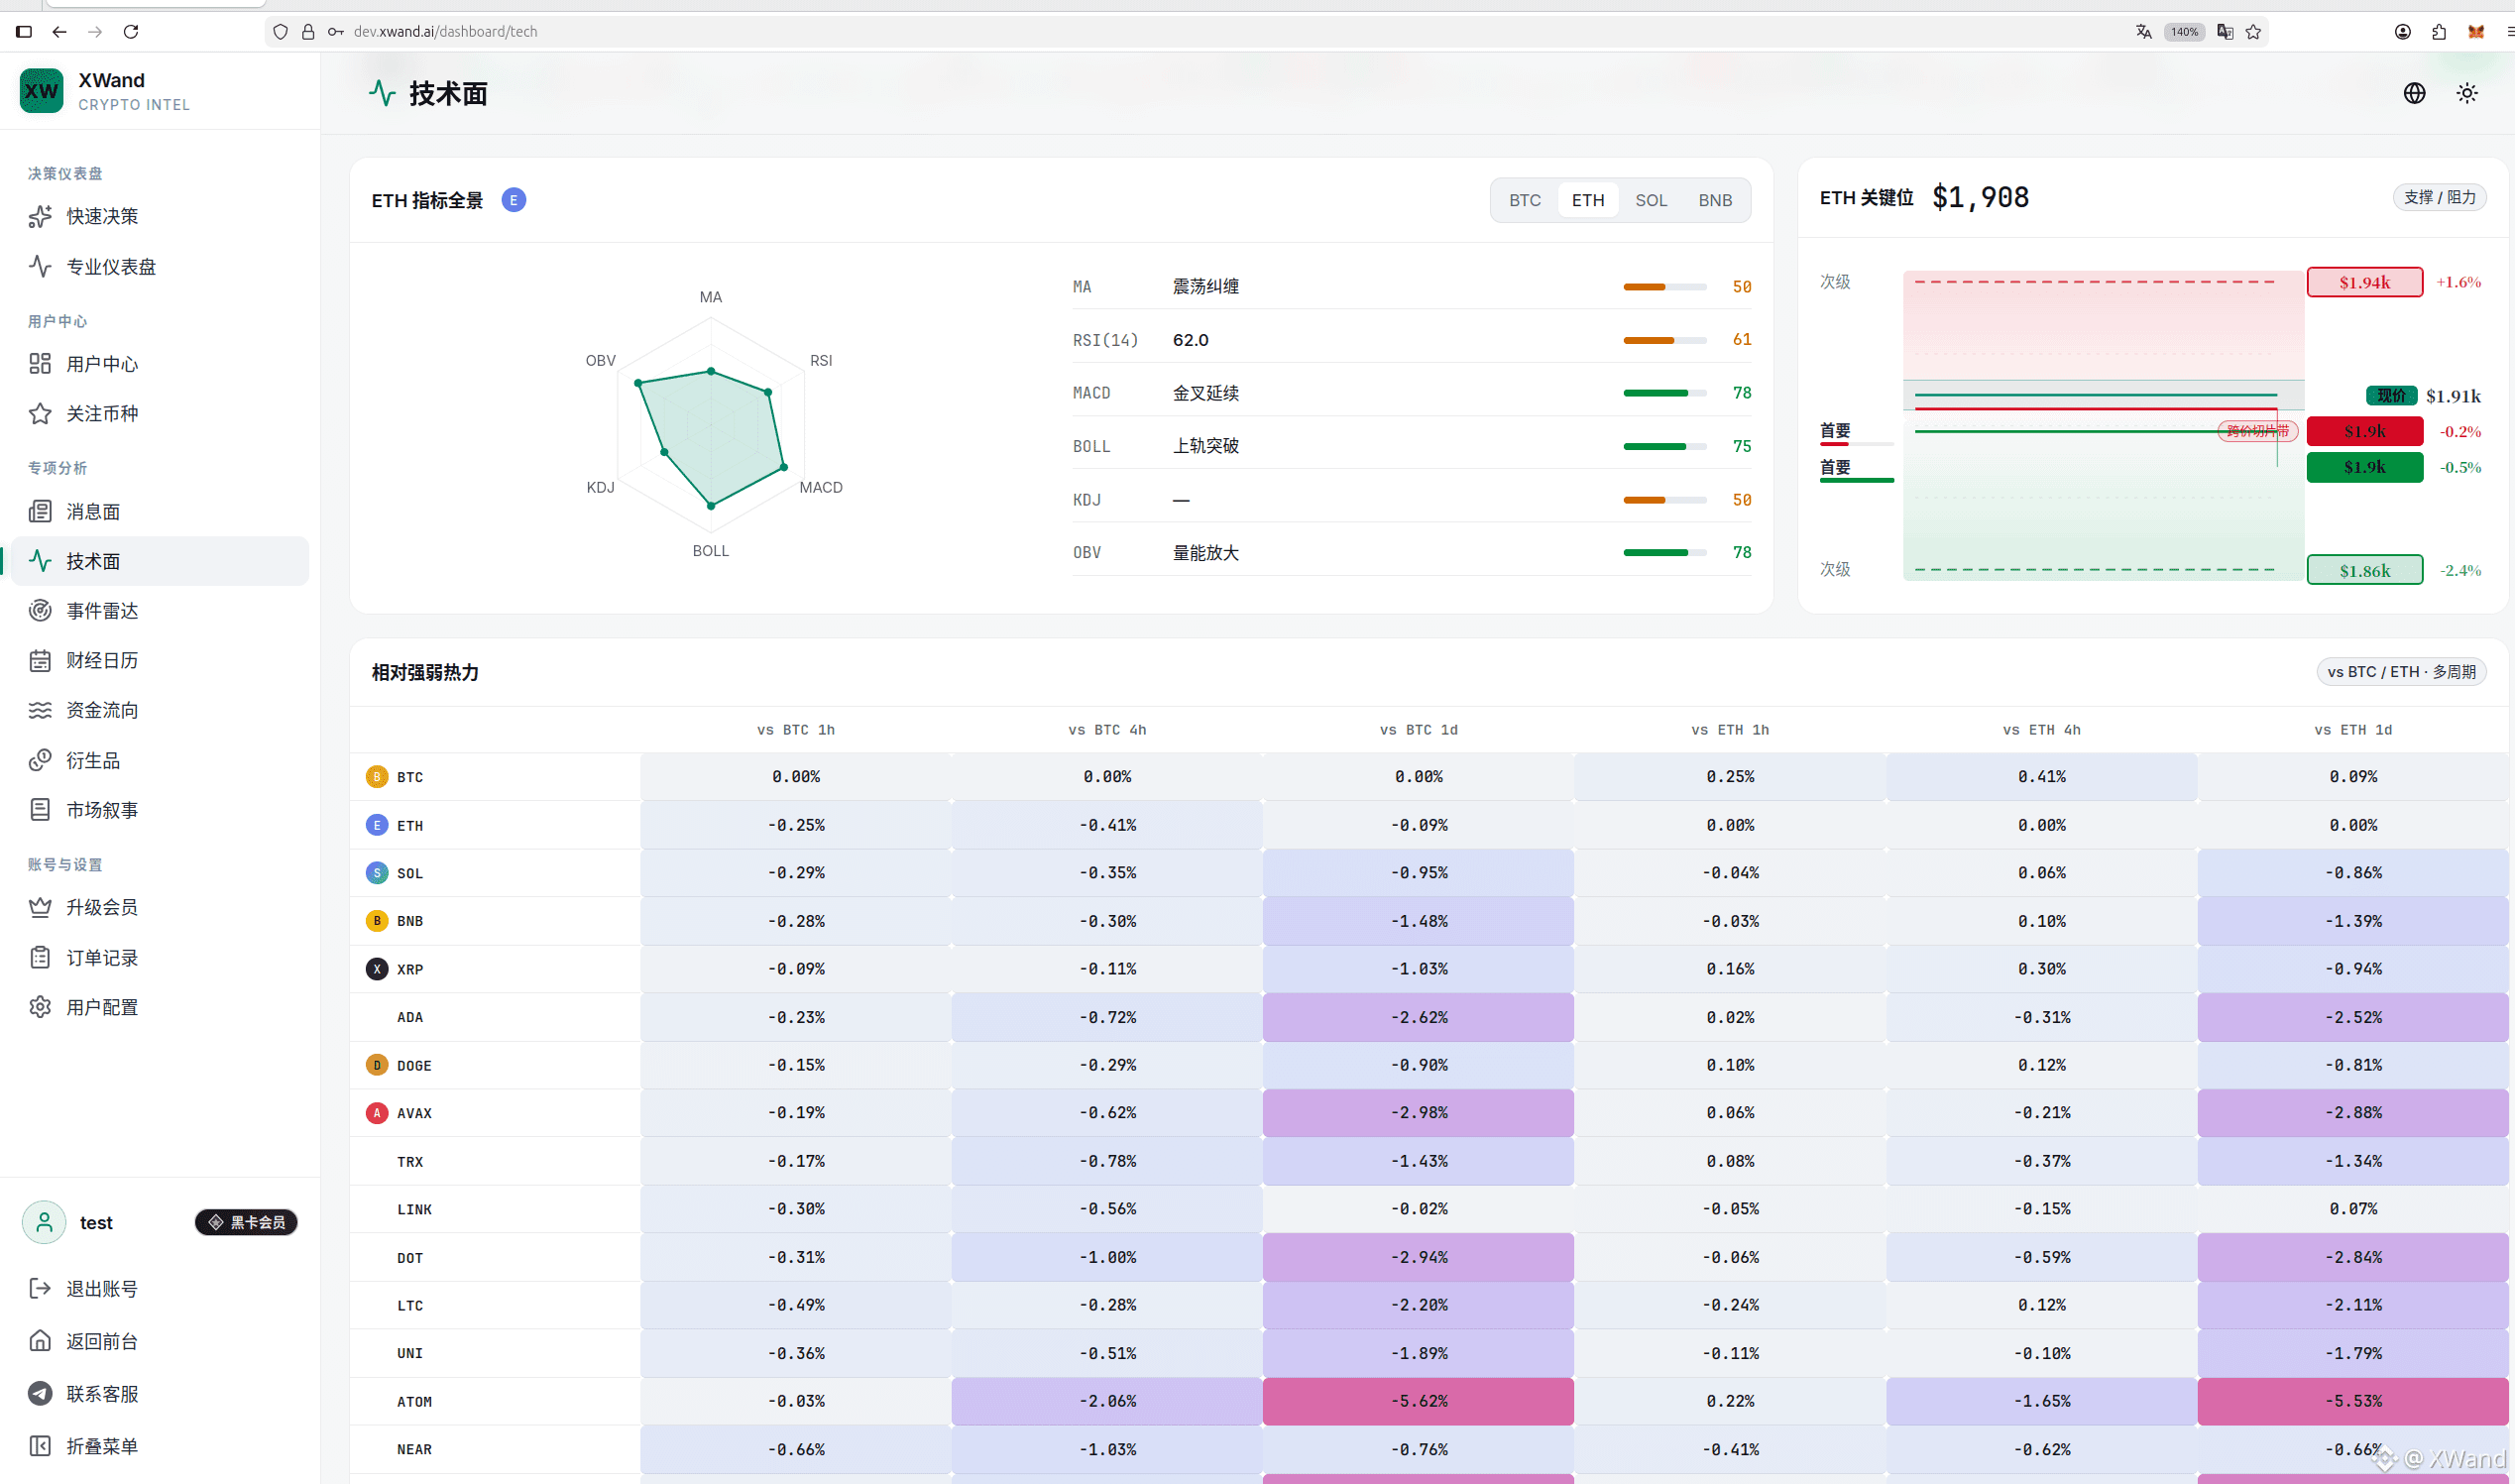Viewport: 2515px width, 1484px height.
Task: Open browser zoom 140% indicator
Action: point(2184,32)
